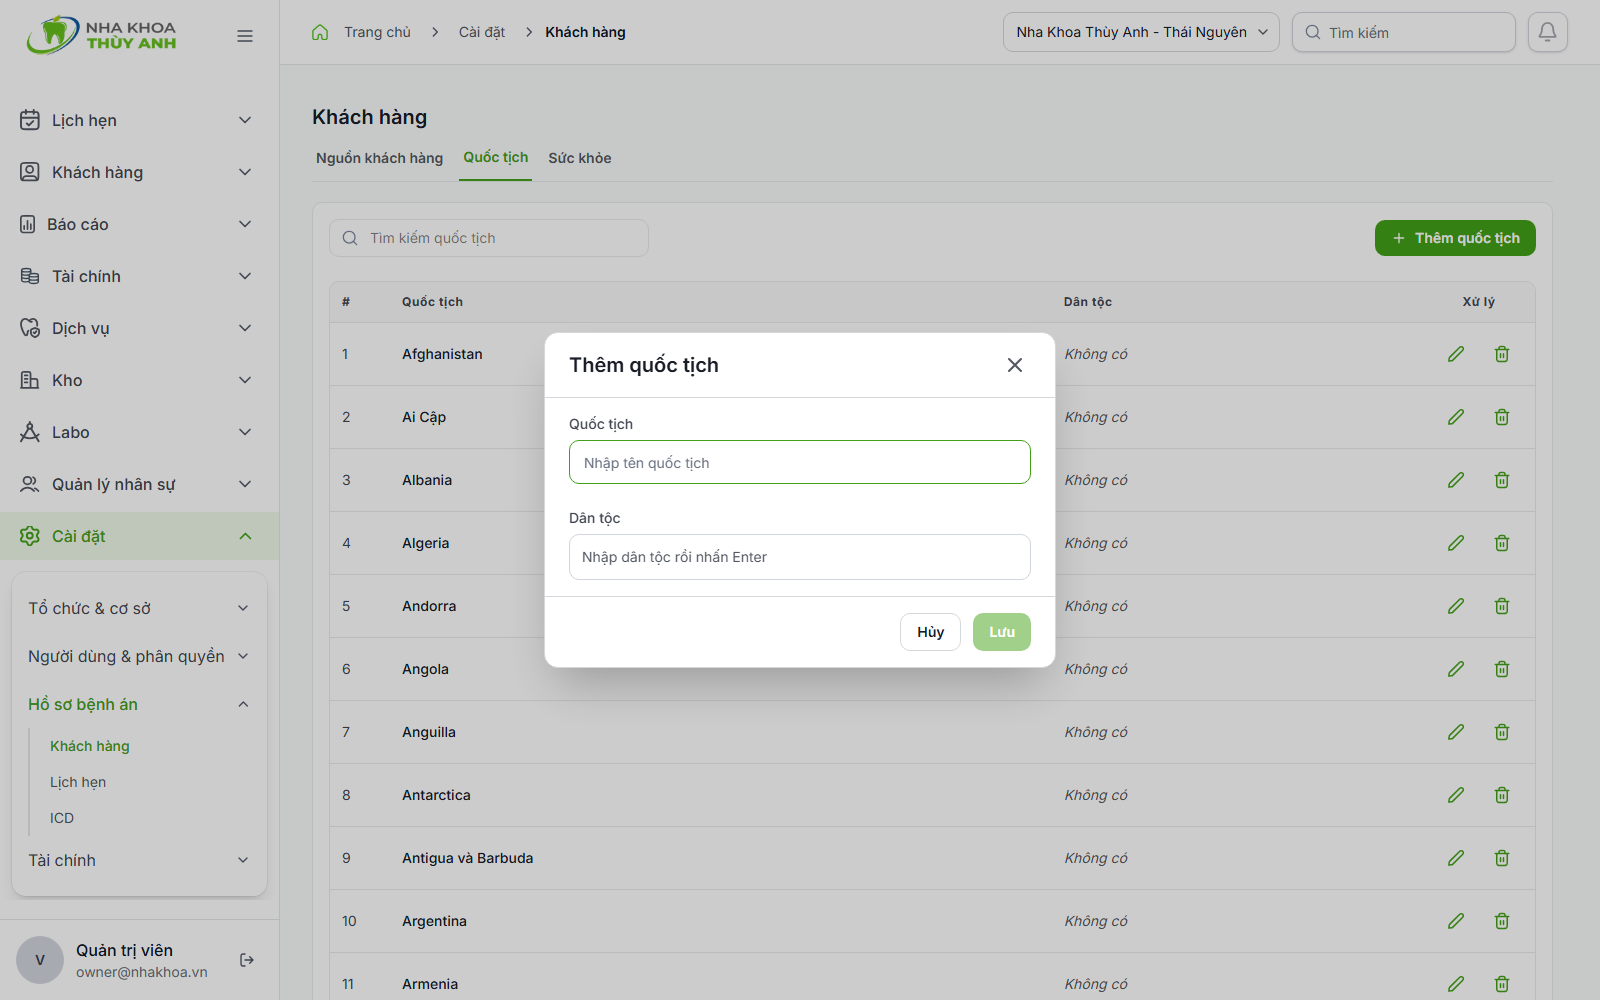1600x1000 pixels.
Task: Open the branch selector Nha Khoa Thùy Anh dropdown
Action: (x=1141, y=32)
